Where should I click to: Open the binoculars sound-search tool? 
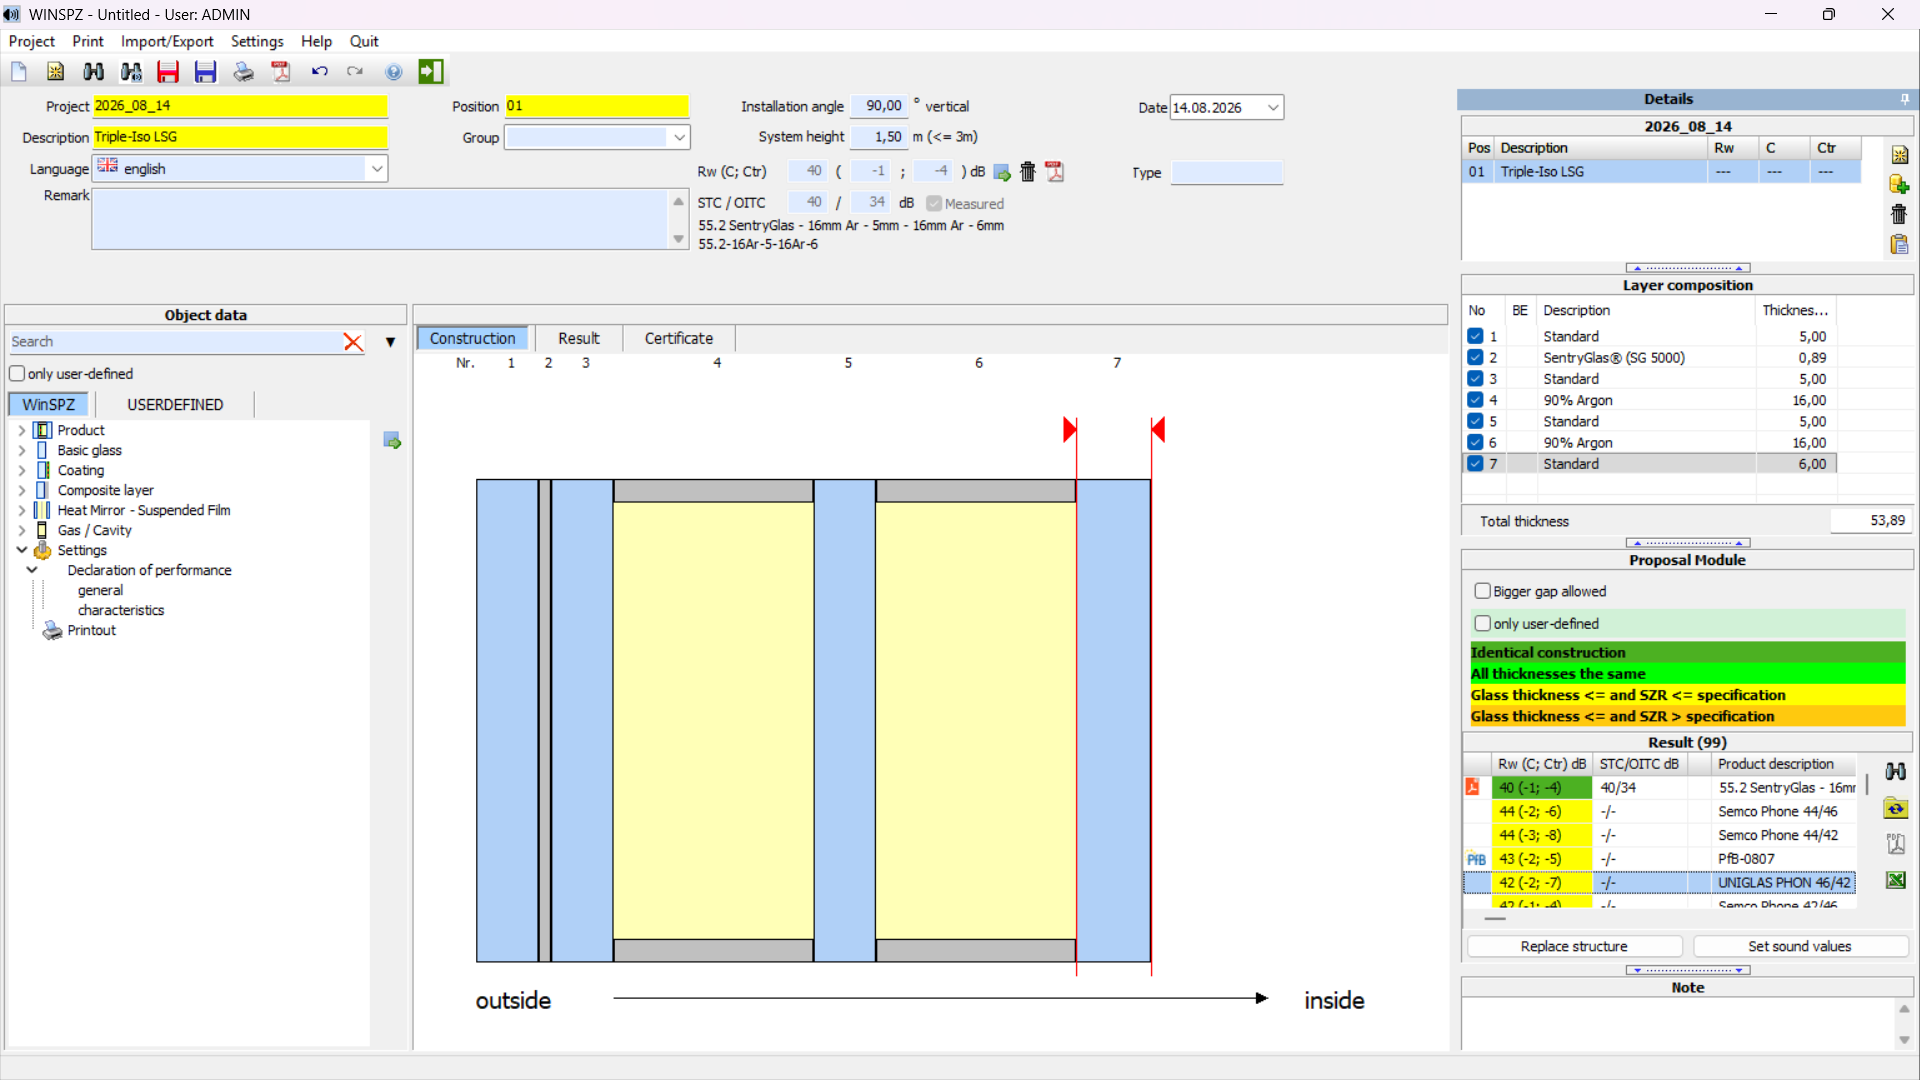[x=131, y=71]
